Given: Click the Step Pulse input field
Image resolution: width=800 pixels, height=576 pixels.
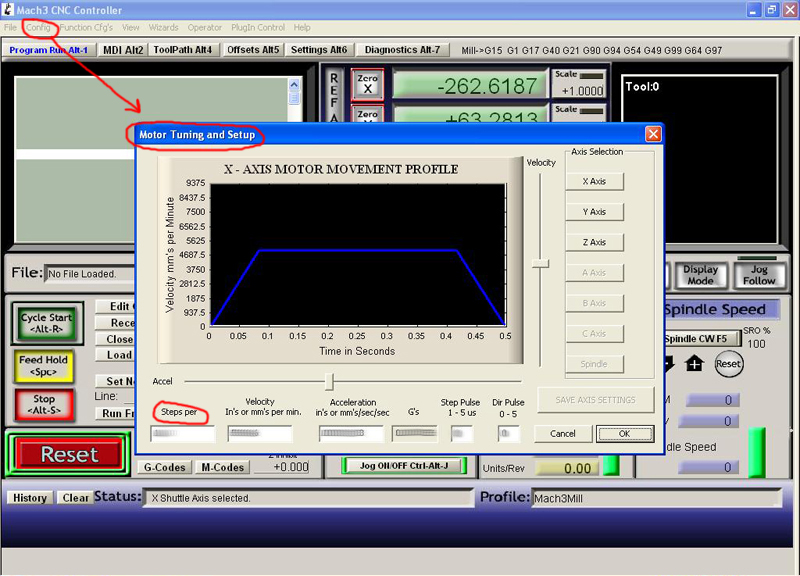Looking at the screenshot, I should [x=462, y=434].
